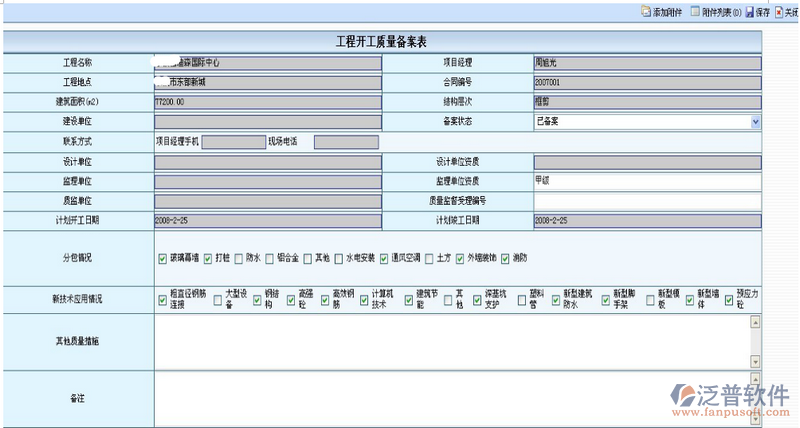Open the 附件列表 attachment list
This screenshot has width=800, height=428.
click(x=696, y=12)
